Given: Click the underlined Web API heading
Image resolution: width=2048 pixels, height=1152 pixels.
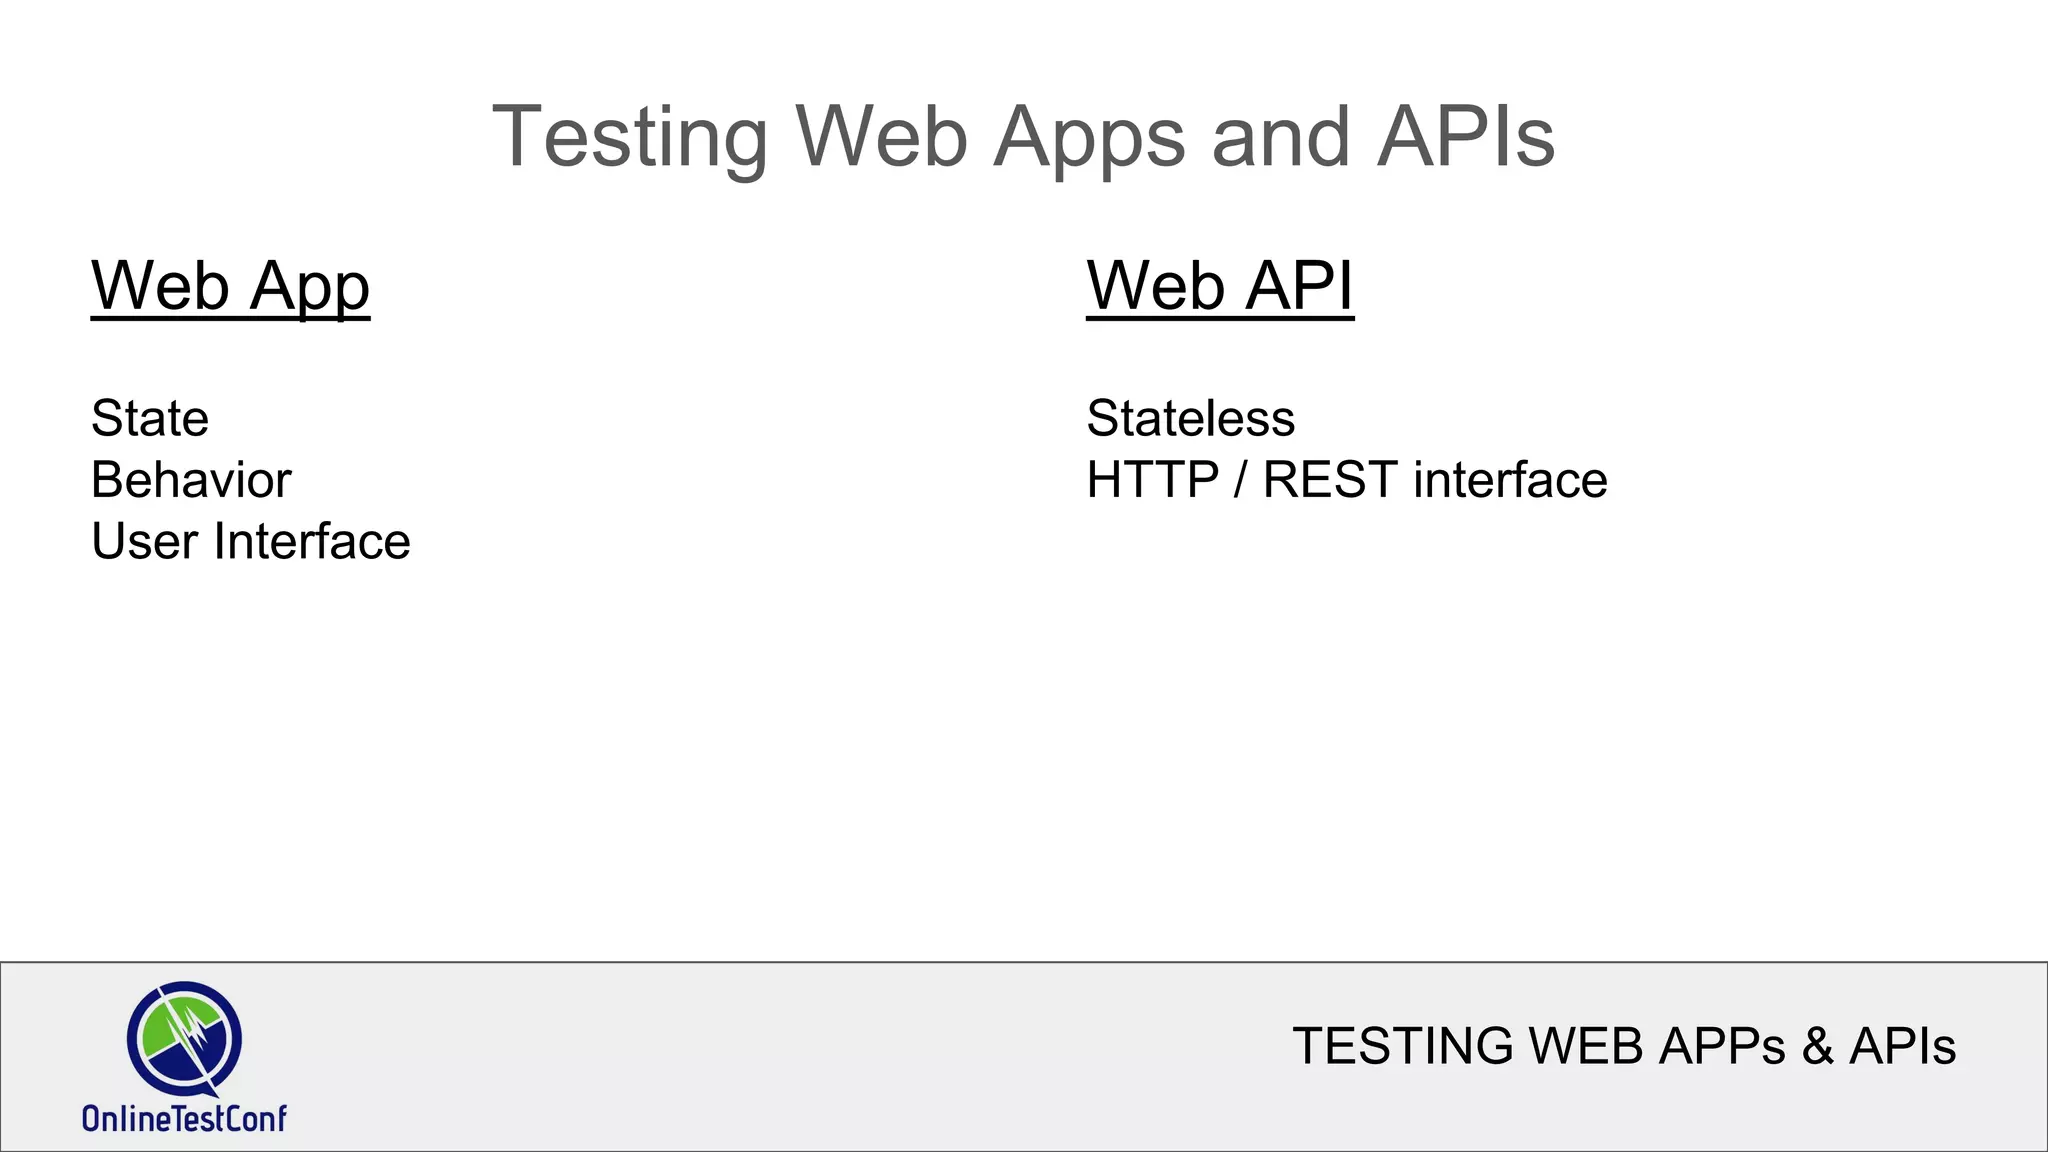Looking at the screenshot, I should 1220,286.
